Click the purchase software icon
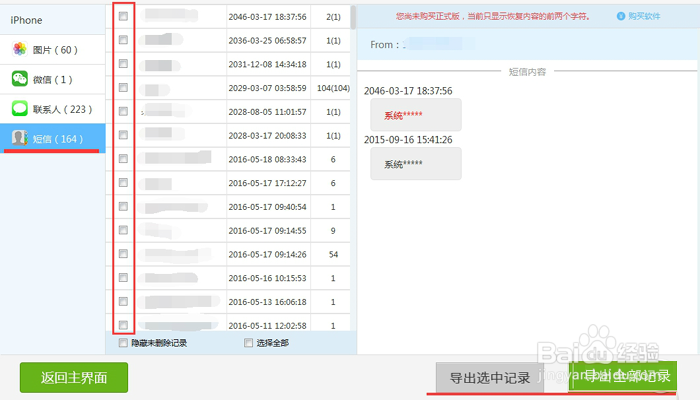Viewport: 700px width, 400px height. pyautogui.click(x=621, y=16)
